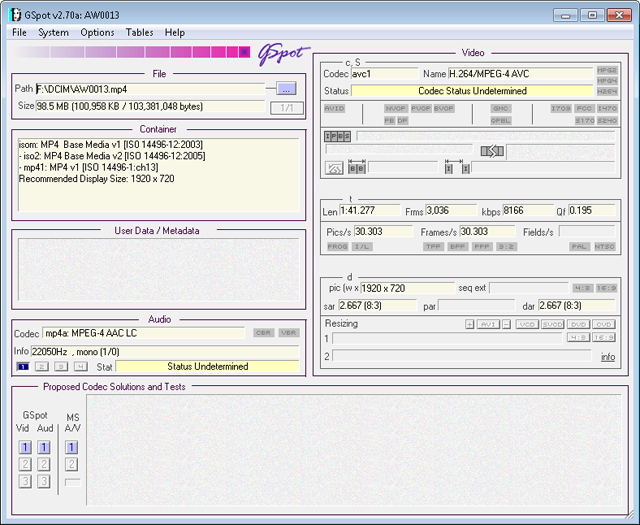Click the PAL standard badge
Viewport: 640px width, 525px height.
pyautogui.click(x=580, y=247)
